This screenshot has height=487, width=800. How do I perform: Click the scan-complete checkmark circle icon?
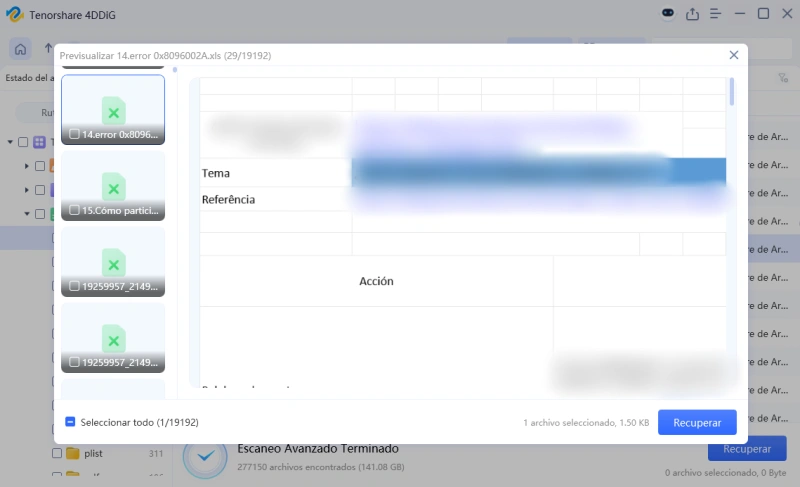tap(206, 457)
